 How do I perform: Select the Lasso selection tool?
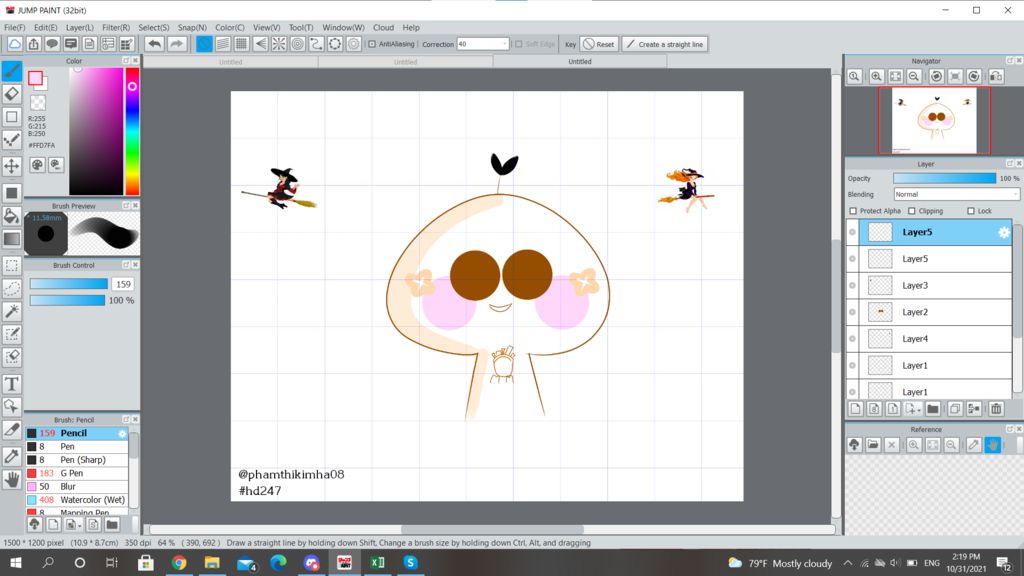12,288
